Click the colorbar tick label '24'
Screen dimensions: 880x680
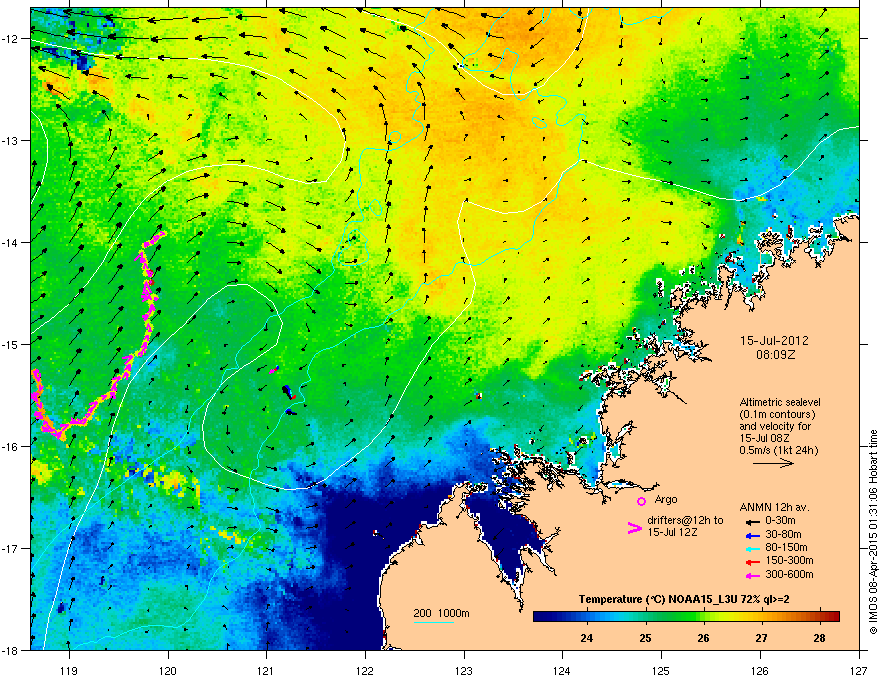click(x=587, y=638)
